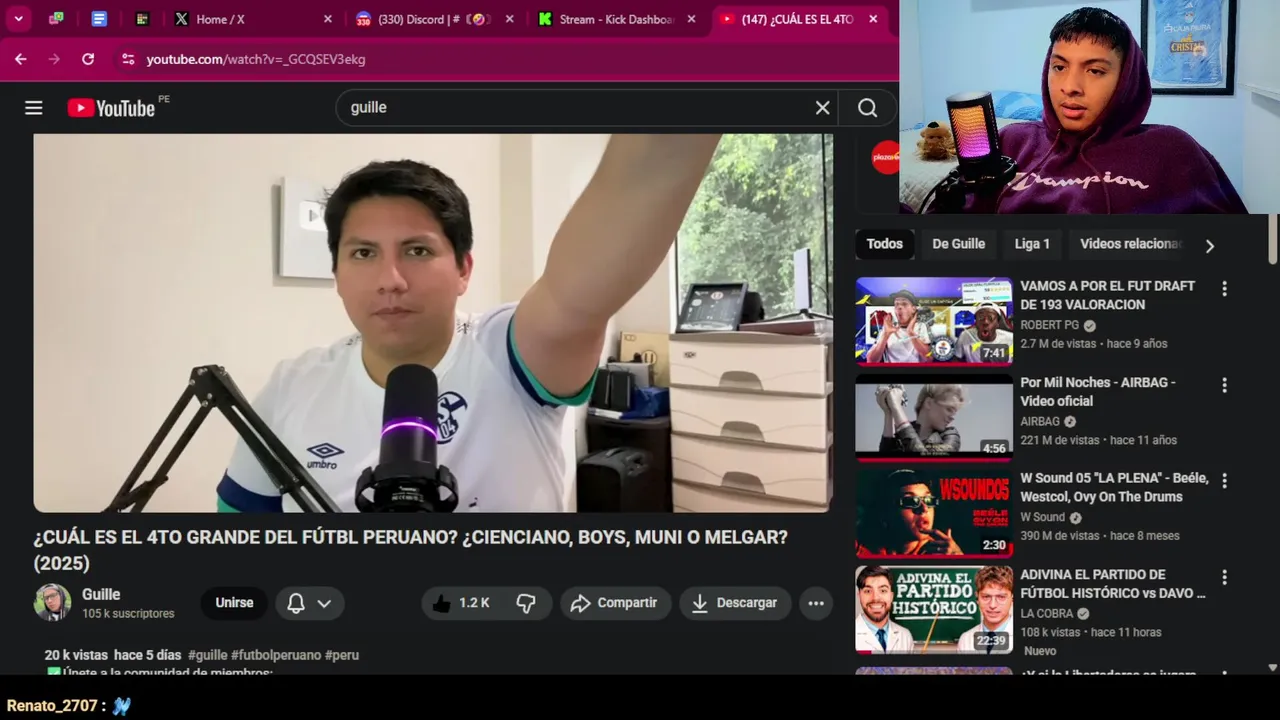Clear the search box with the X icon

pyautogui.click(x=822, y=108)
